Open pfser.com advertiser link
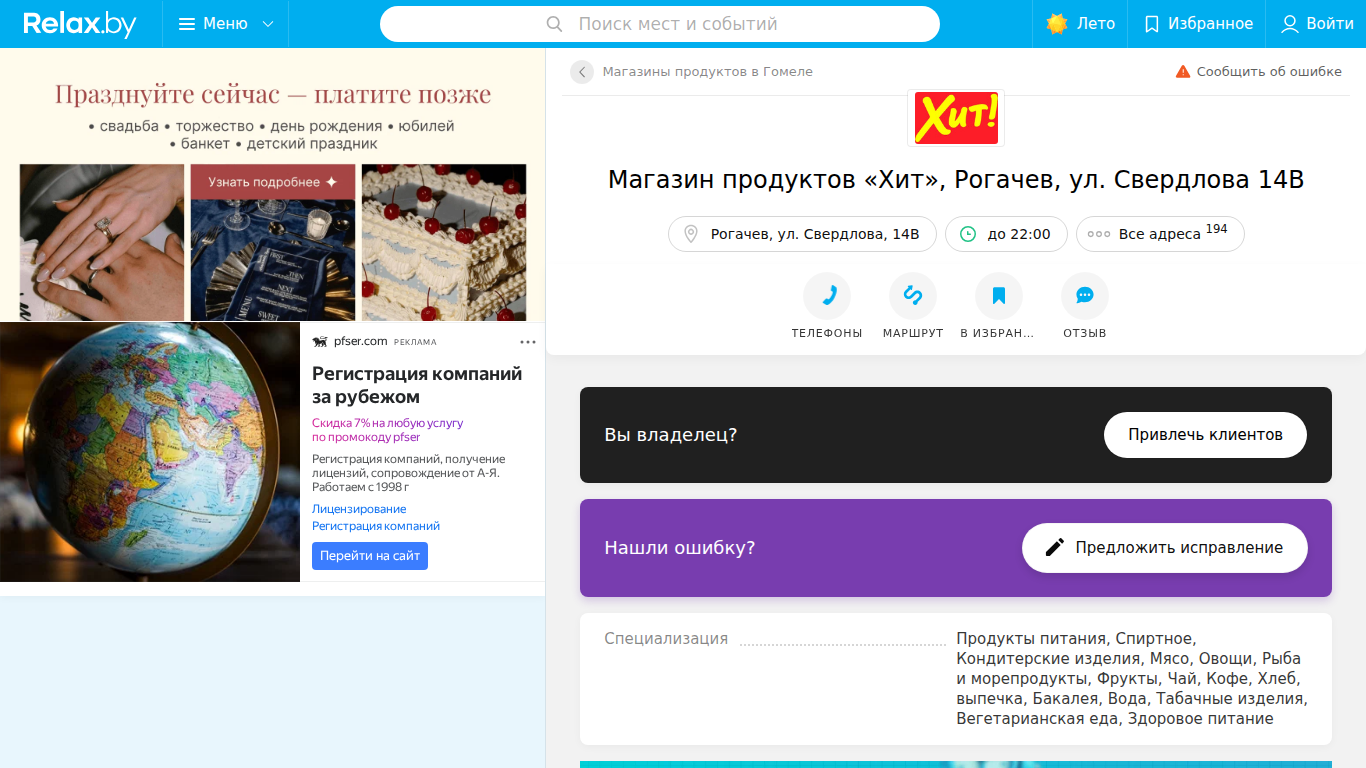This screenshot has height=768, width=1366. [360, 342]
